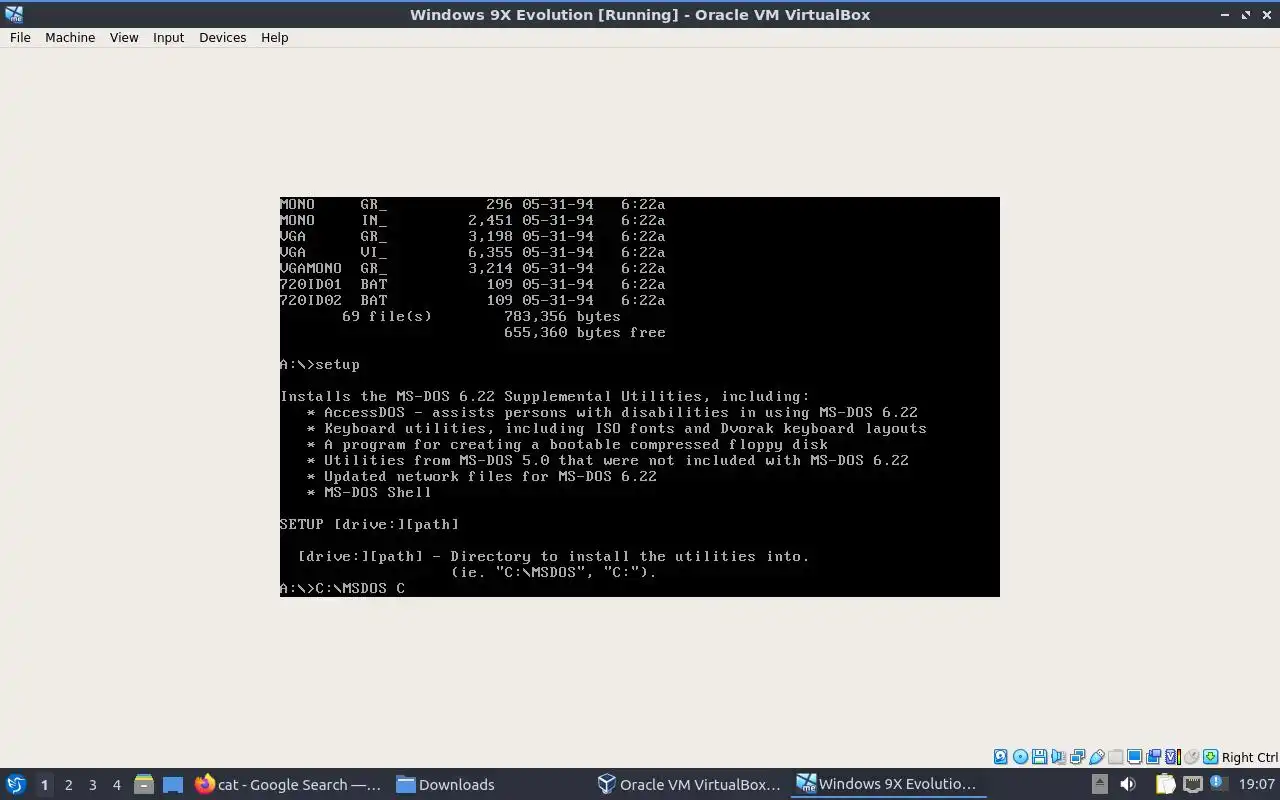1280x800 pixels.
Task: Click the display status icon
Action: pos(1134,757)
